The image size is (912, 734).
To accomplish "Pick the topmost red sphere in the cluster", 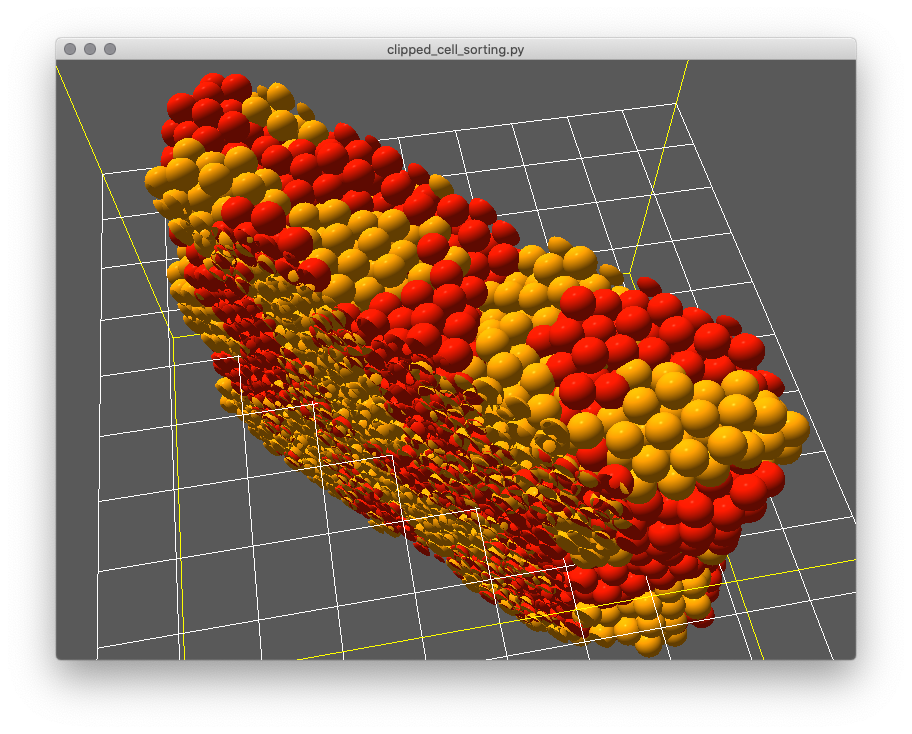I will [236, 86].
